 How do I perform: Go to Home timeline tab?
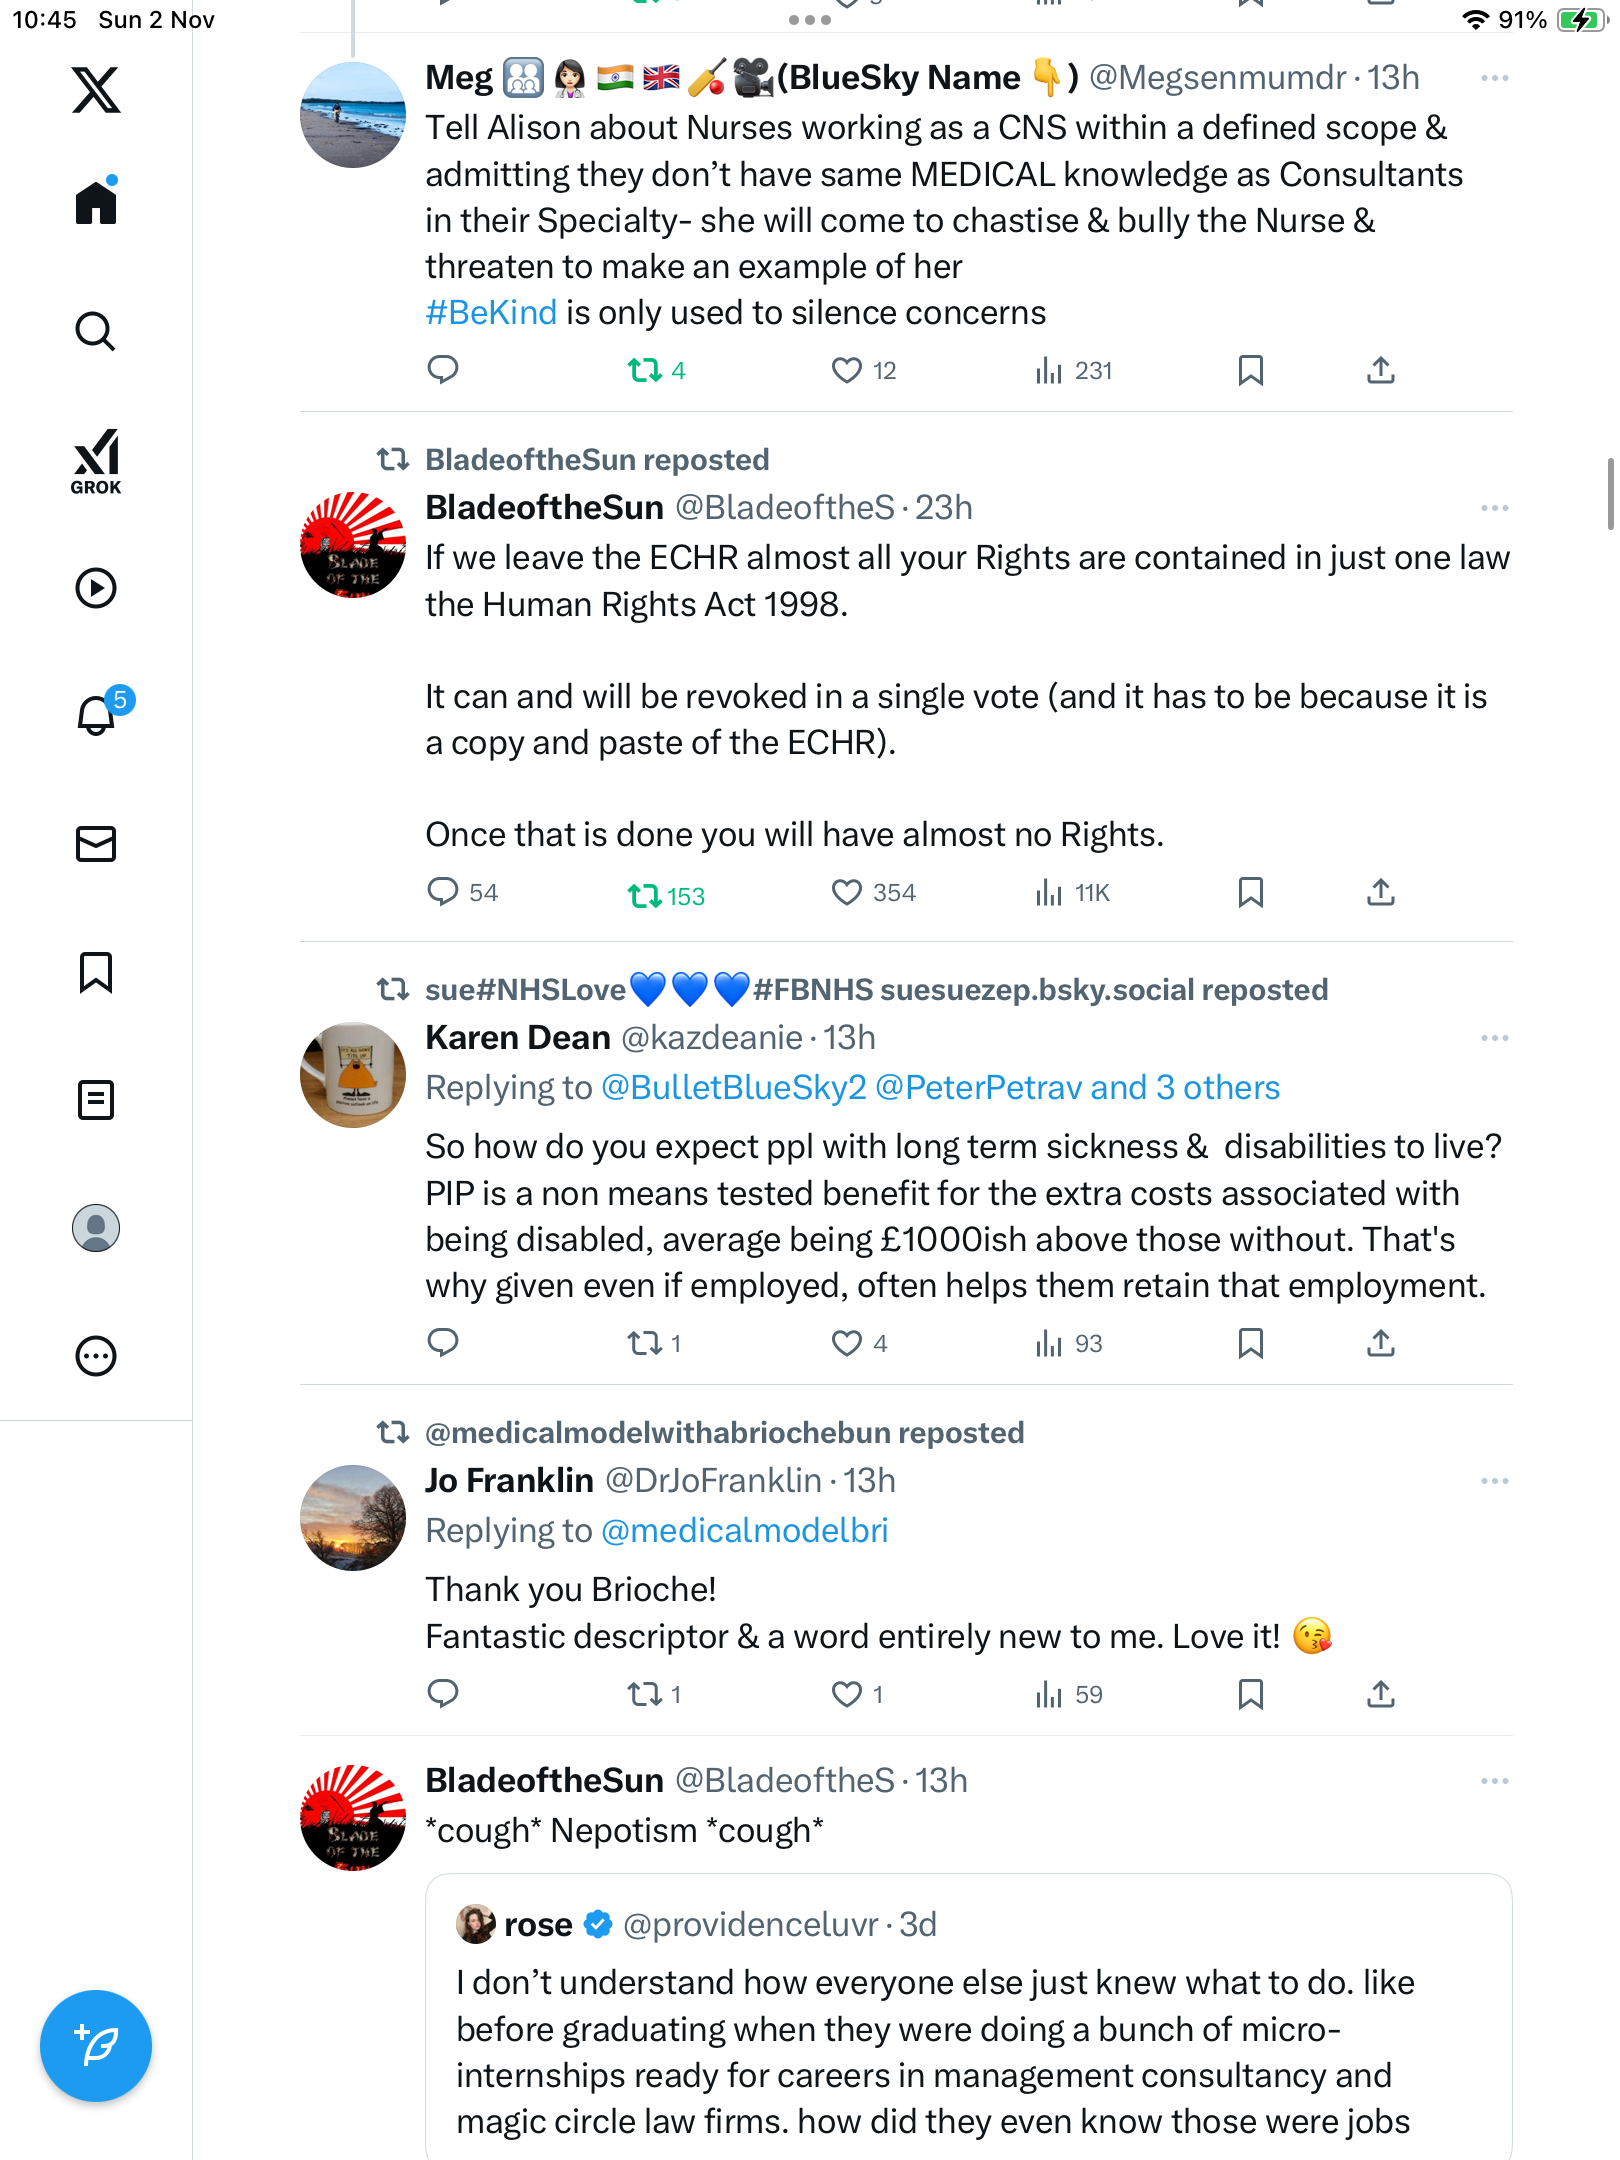pos(96,203)
